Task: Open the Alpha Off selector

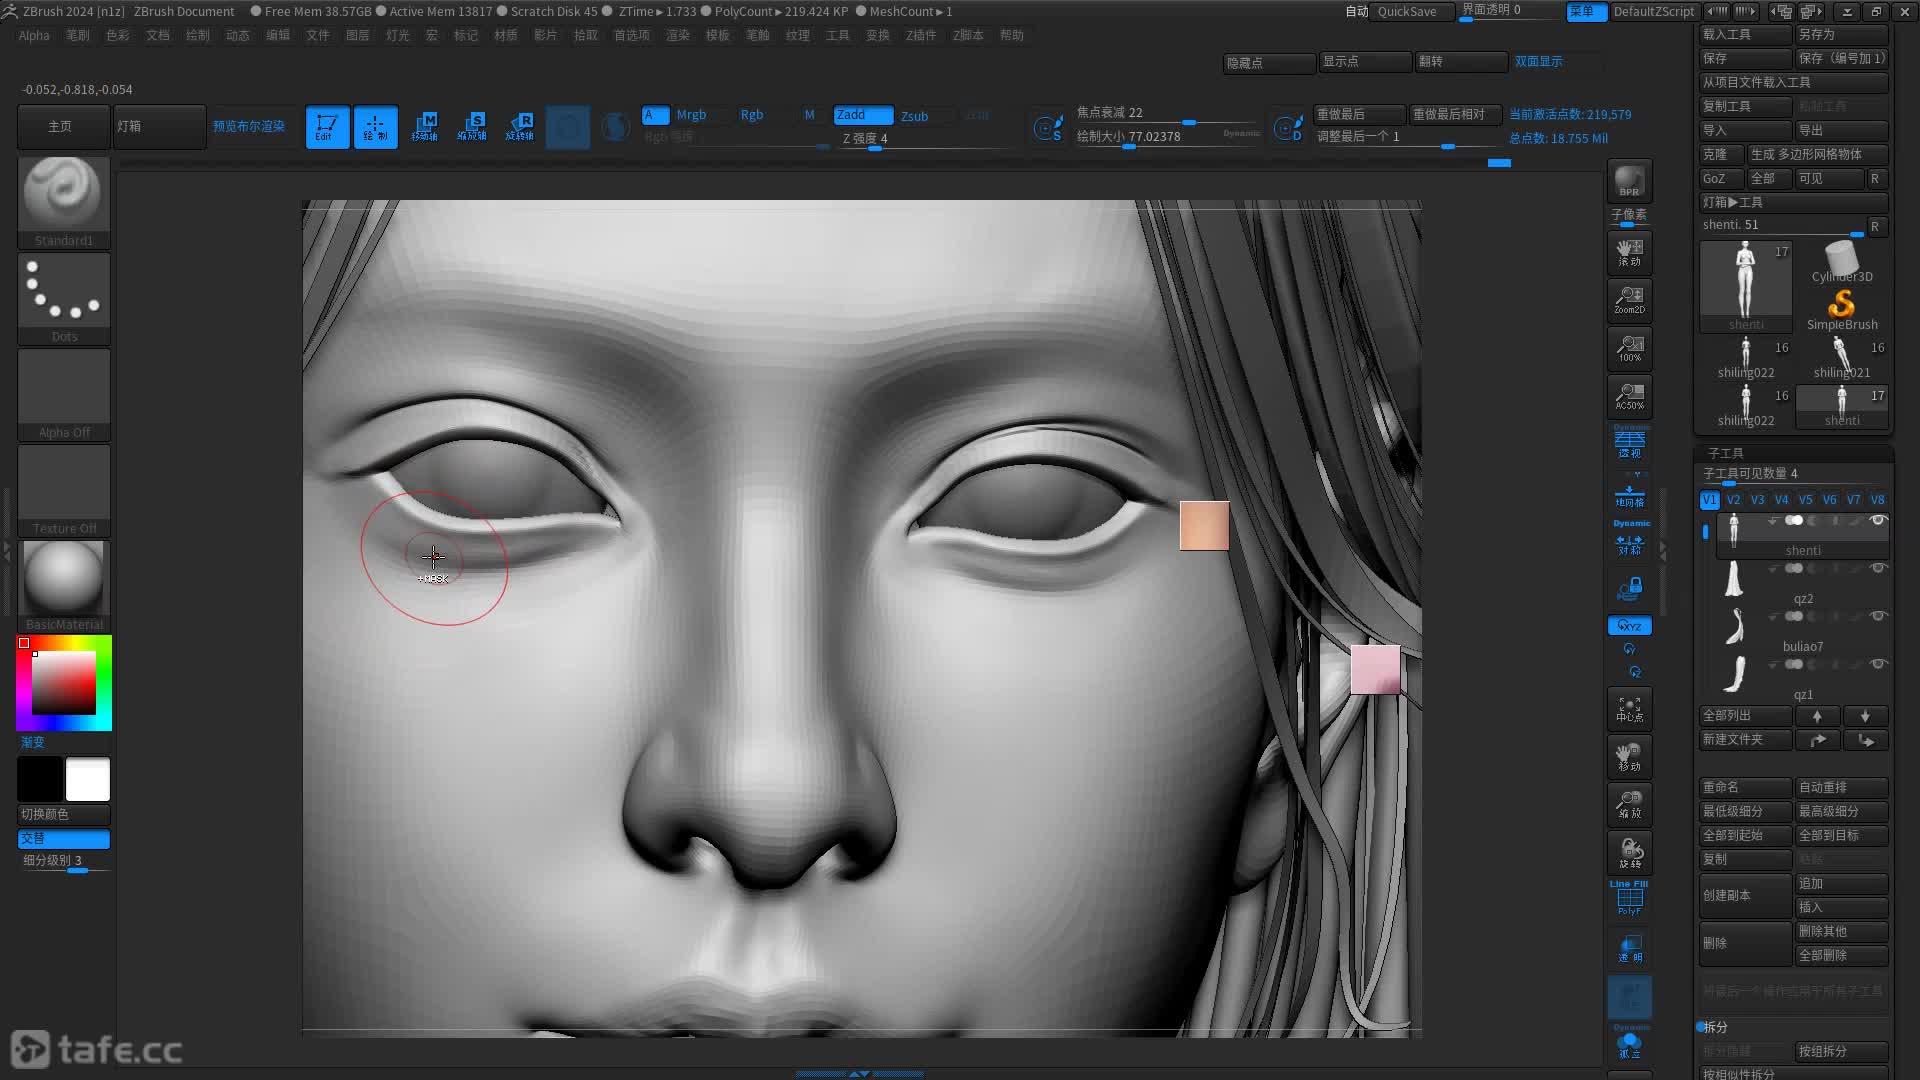Action: (x=64, y=394)
